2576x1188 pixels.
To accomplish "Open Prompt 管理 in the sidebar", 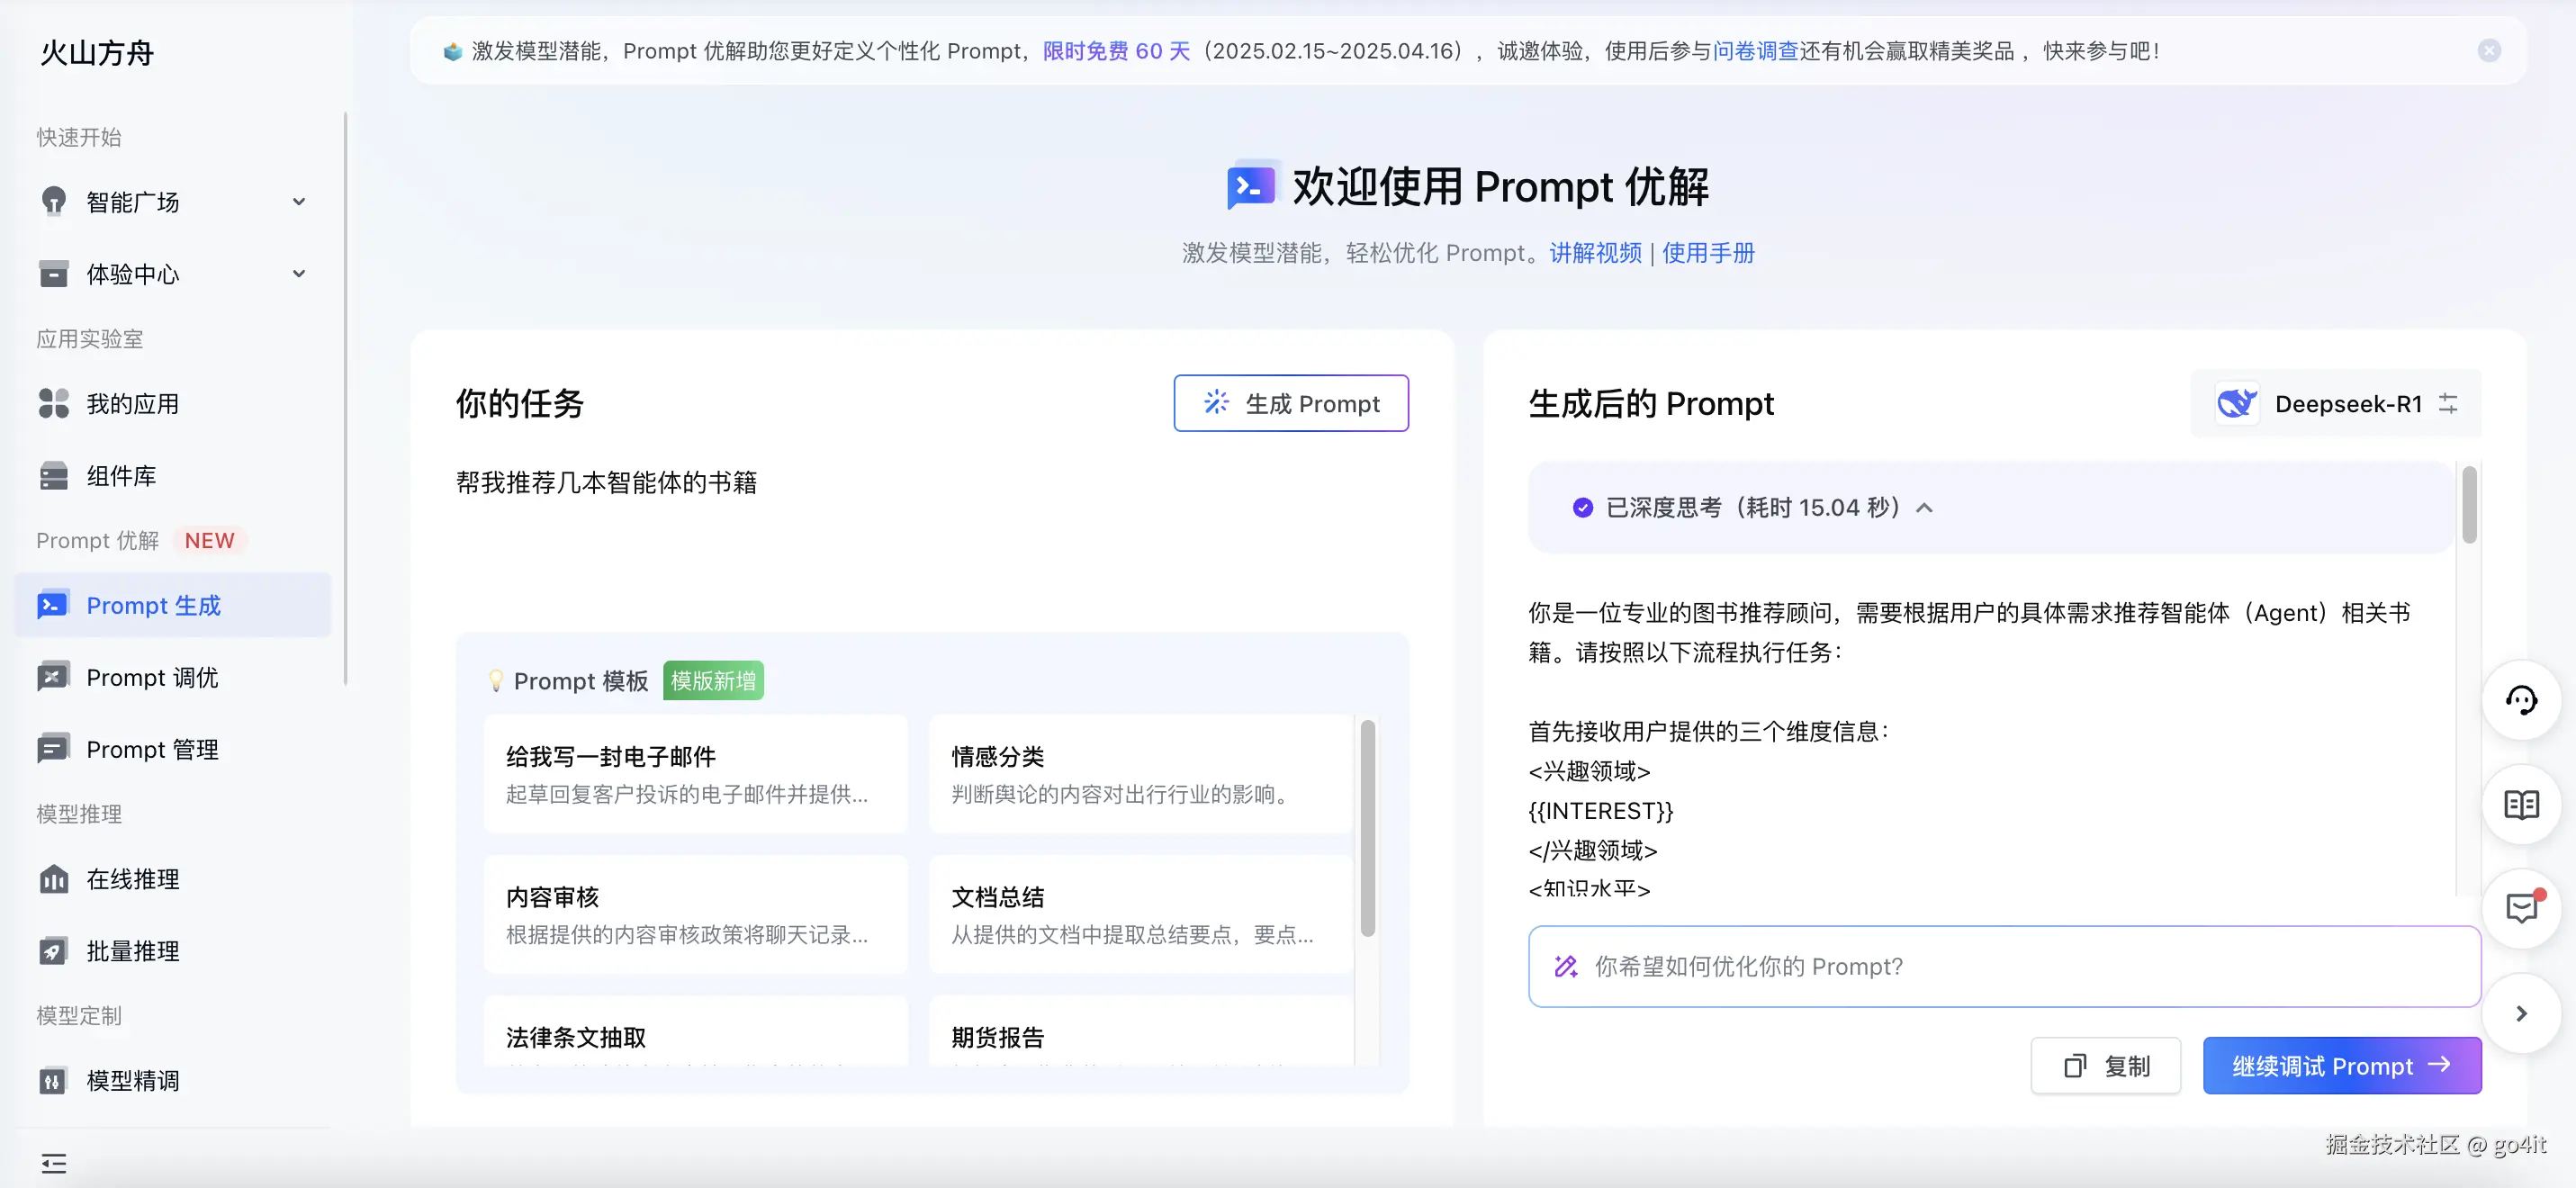I will click(152, 748).
